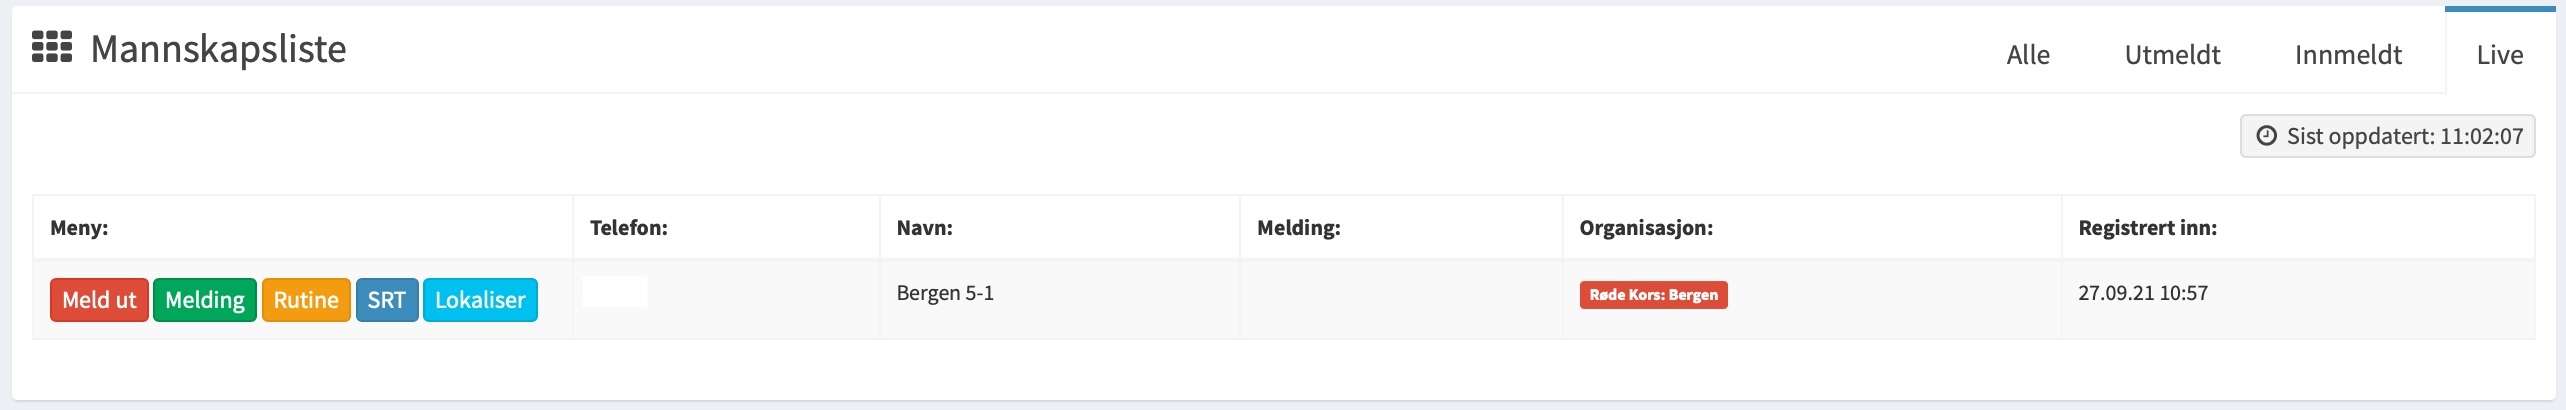Click the Navn column header

point(924,228)
